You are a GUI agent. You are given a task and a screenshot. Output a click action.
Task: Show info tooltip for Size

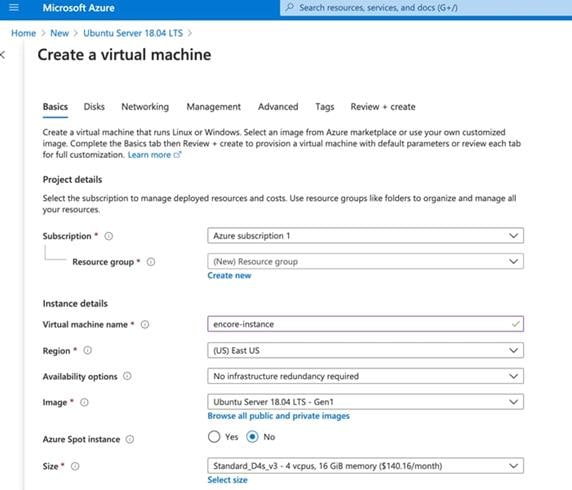click(75, 466)
